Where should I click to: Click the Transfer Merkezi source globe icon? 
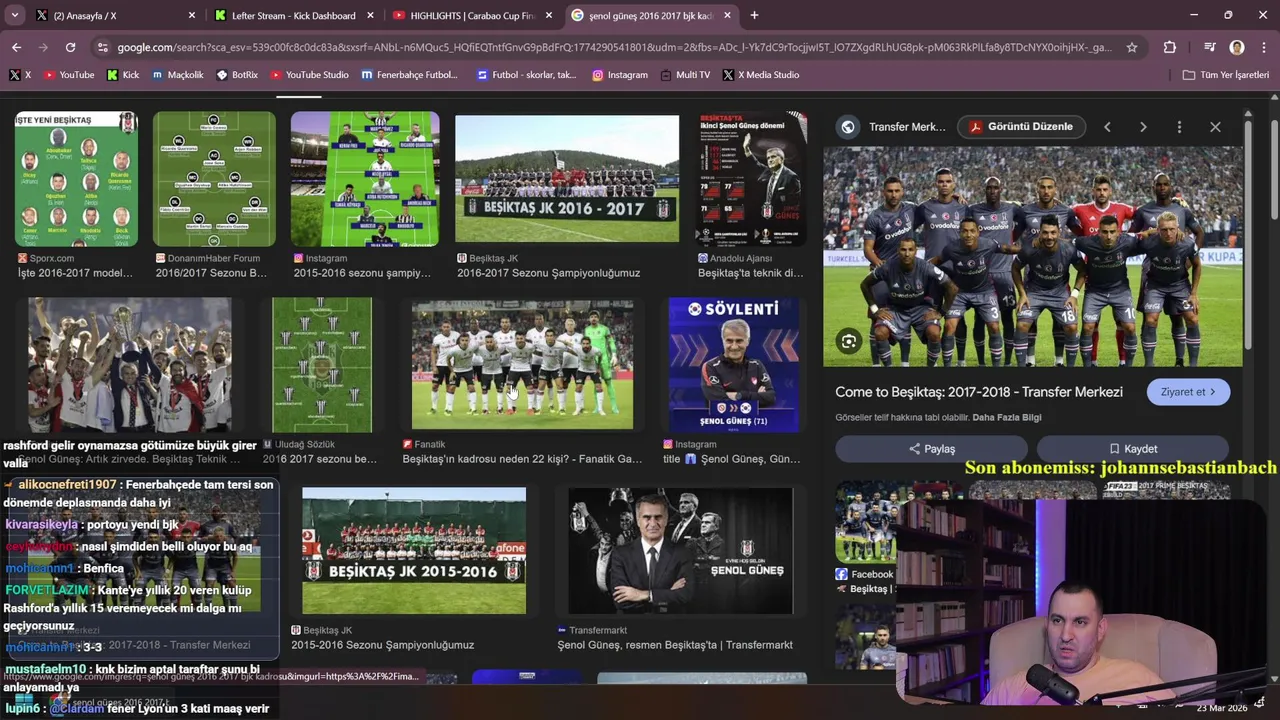click(848, 127)
